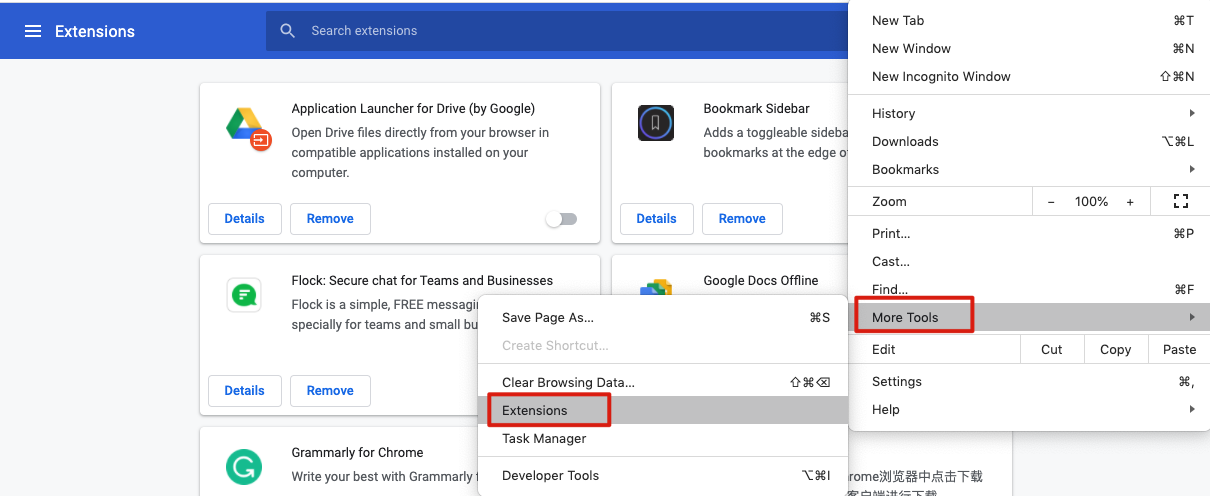This screenshot has height=496, width=1210.
Task: Click the search magnifier icon
Action: 288,31
